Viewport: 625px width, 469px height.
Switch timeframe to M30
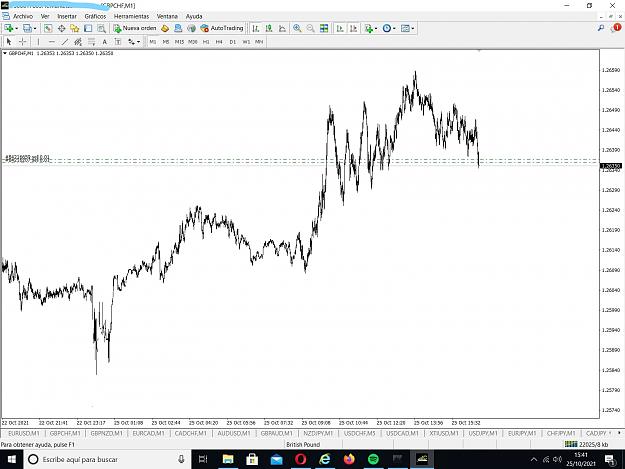tap(193, 42)
